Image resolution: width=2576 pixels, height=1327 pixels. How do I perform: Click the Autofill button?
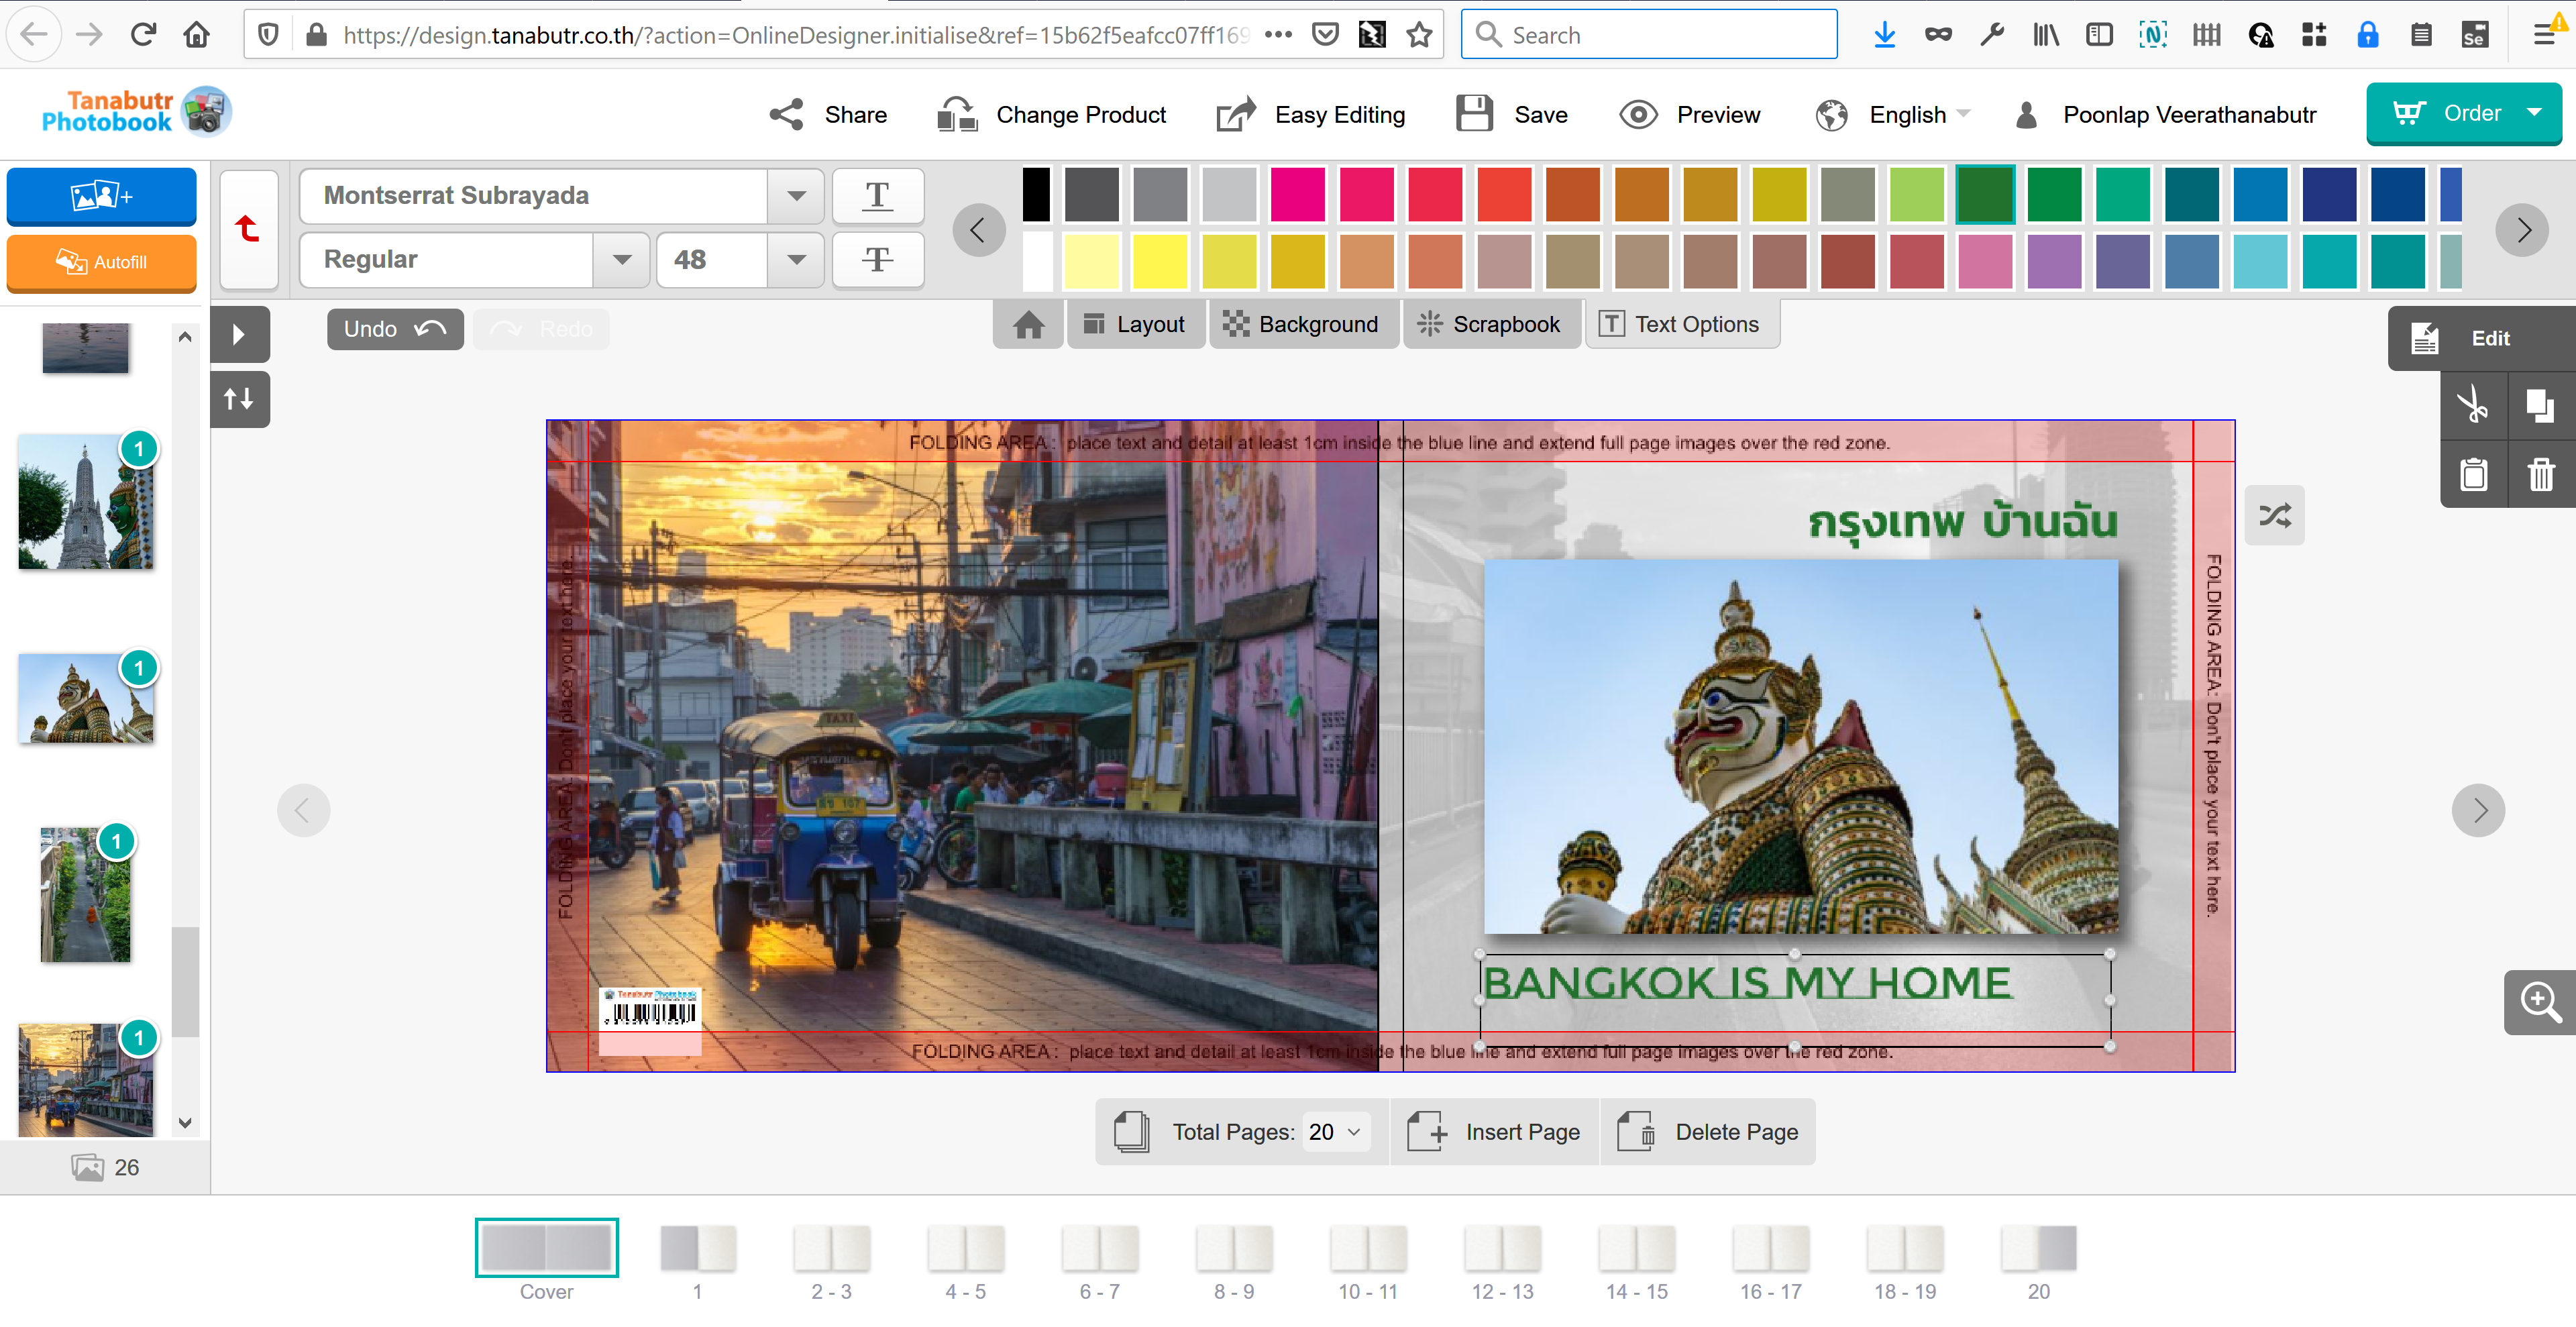(x=101, y=262)
